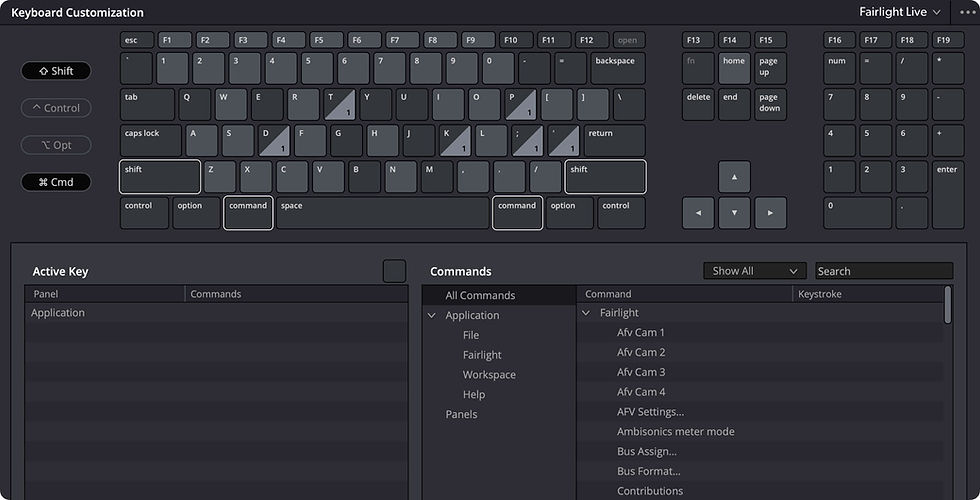
Task: Click the P key on virtual keyboard
Action: 521,104
